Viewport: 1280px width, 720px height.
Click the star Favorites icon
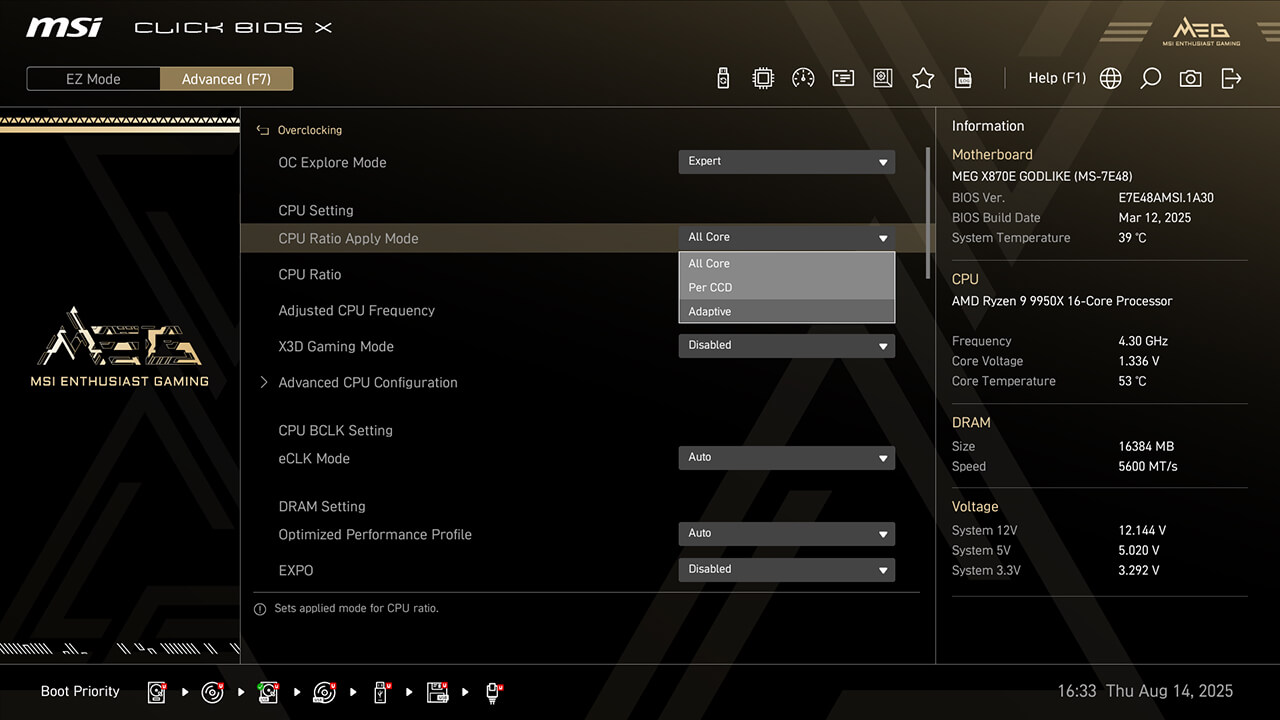923,78
